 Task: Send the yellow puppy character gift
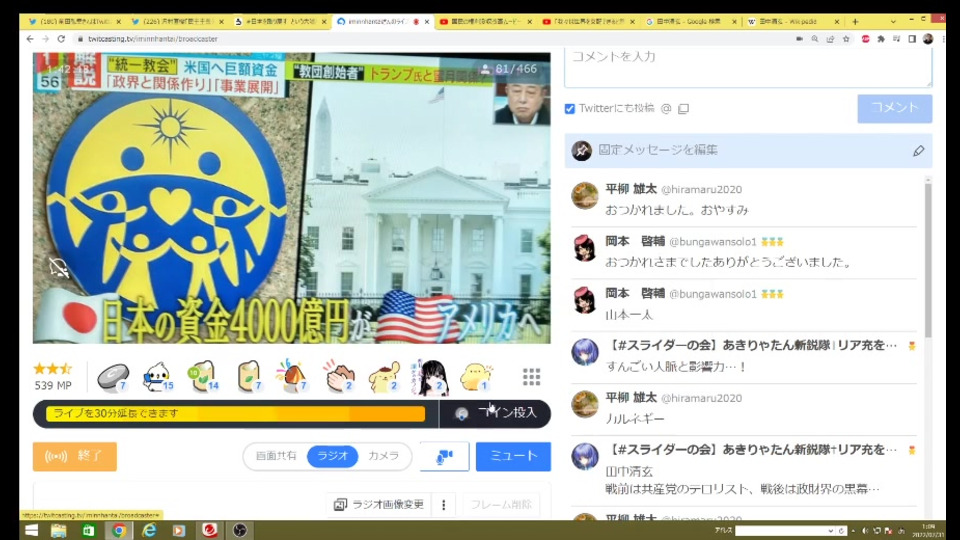[x=384, y=377]
